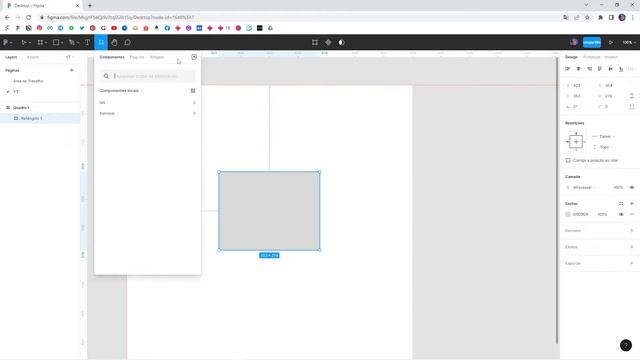This screenshot has width=640, height=360.
Task: Switch to the Assets tab in left panel
Action: tap(33, 57)
